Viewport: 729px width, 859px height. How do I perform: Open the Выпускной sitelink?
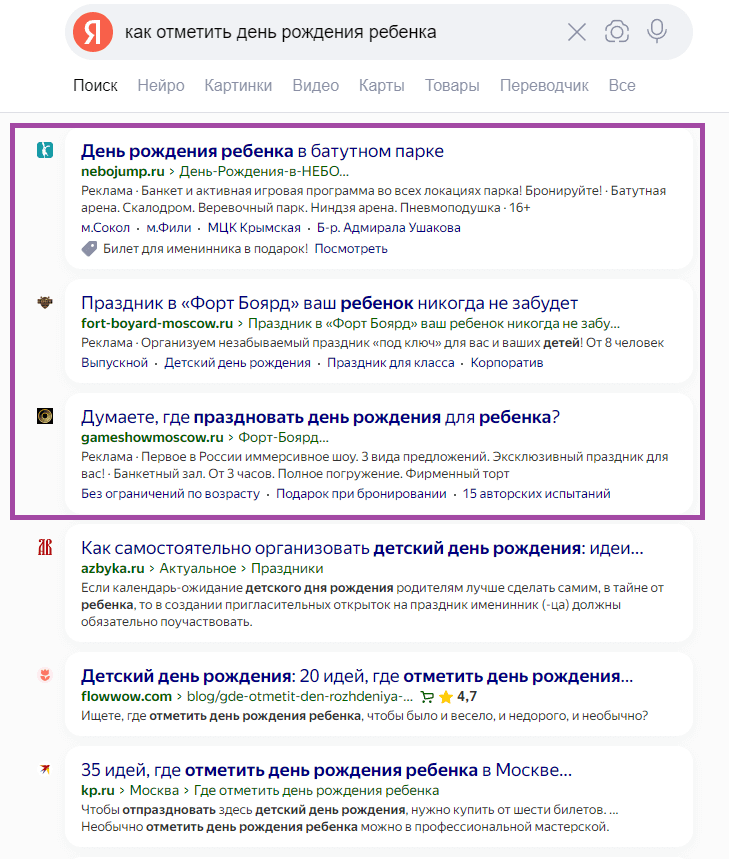click(x=114, y=363)
